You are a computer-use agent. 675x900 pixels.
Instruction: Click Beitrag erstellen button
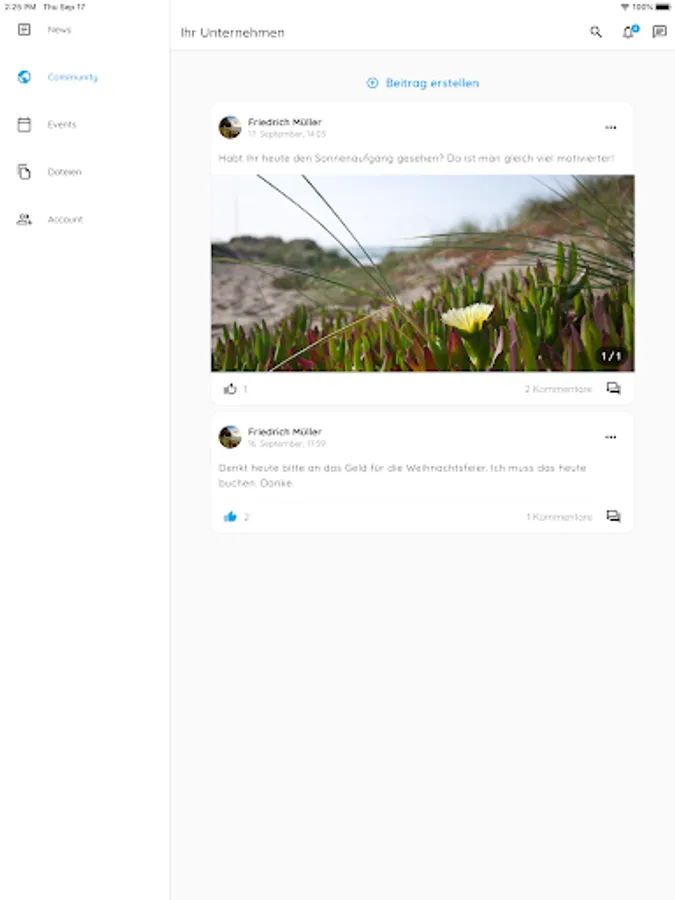coord(422,83)
